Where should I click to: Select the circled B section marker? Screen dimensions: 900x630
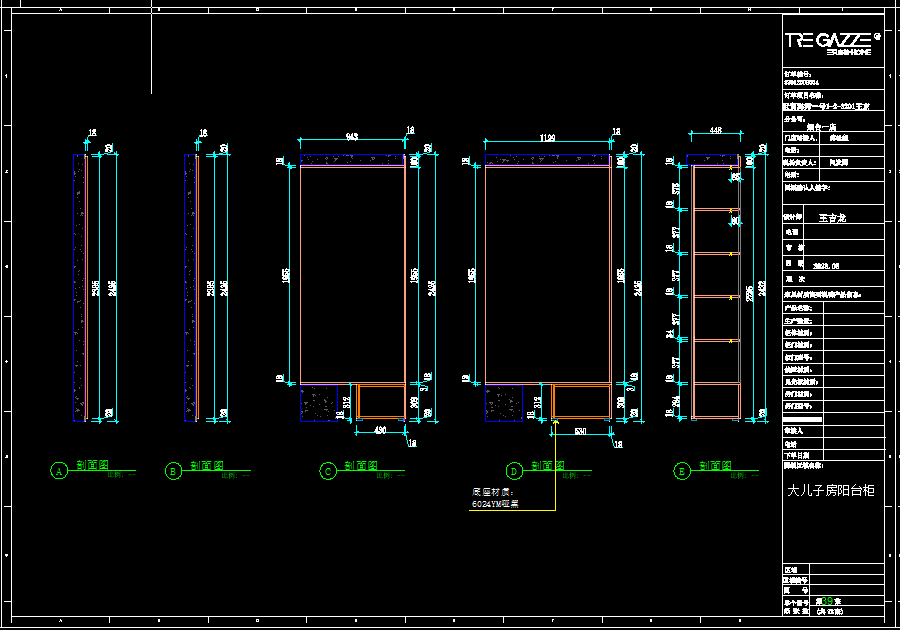173,472
